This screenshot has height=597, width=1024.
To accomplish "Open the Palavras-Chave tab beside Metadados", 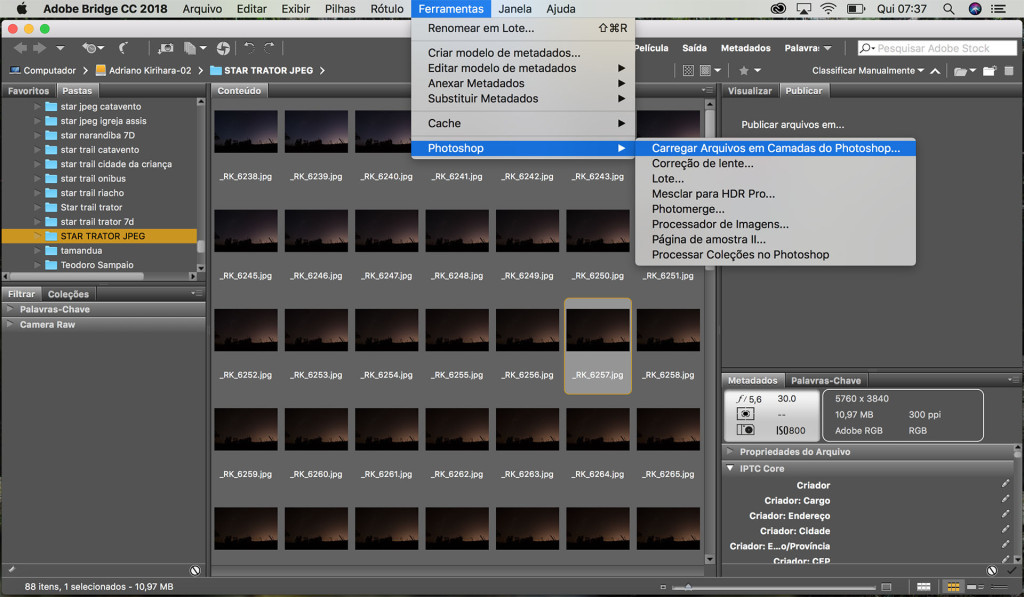I will tap(825, 380).
